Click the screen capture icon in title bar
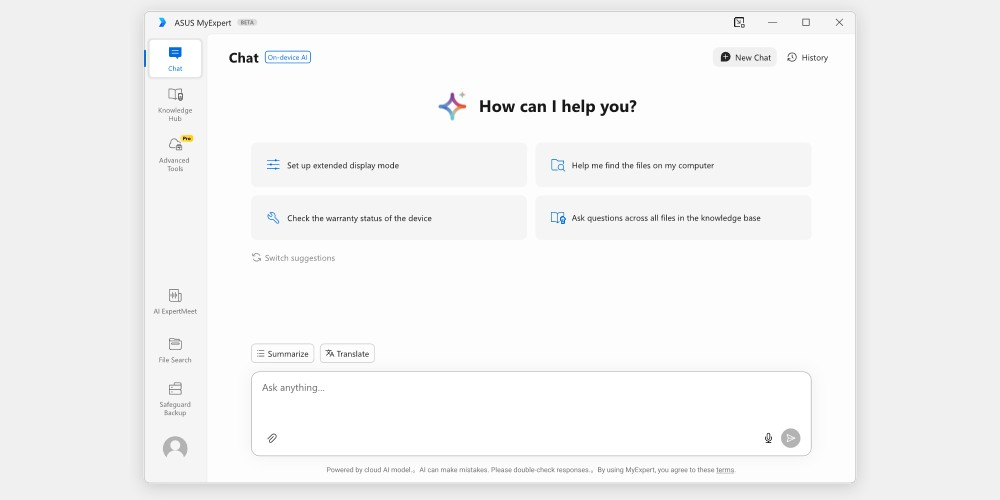1000x500 pixels. pos(739,22)
